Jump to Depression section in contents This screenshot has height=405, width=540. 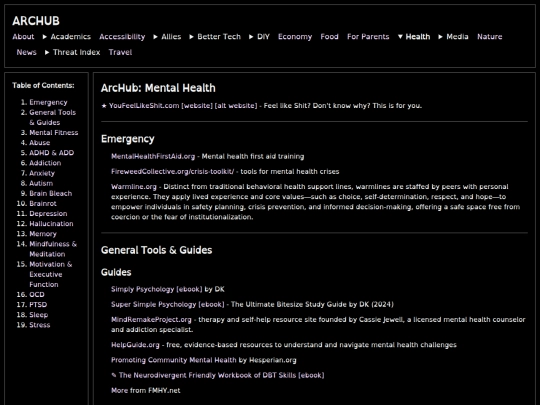48,214
